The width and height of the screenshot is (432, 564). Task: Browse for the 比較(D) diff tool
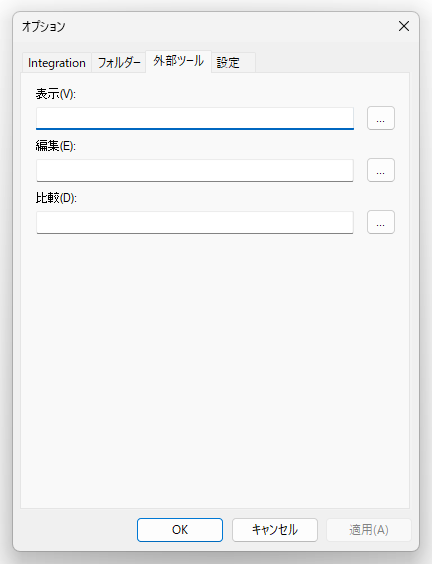tap(381, 222)
